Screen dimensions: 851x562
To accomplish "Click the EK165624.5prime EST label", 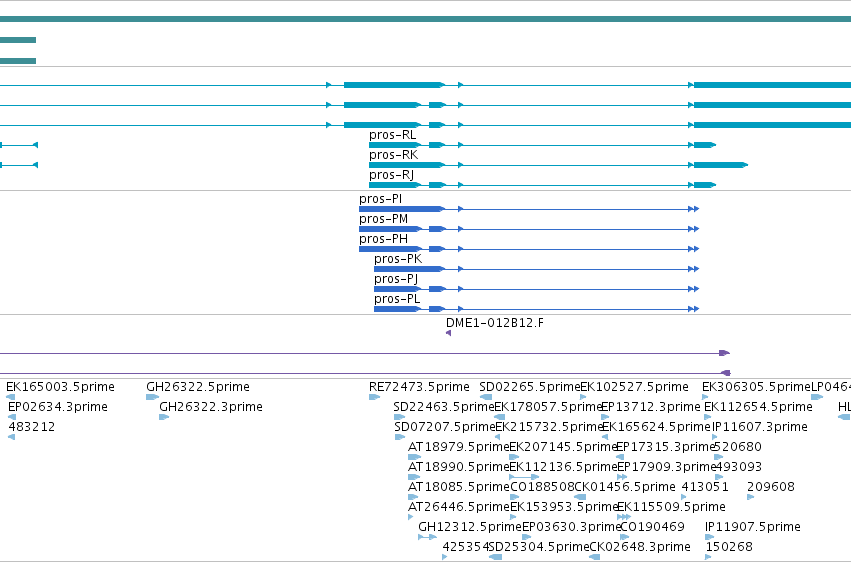I will point(657,427).
